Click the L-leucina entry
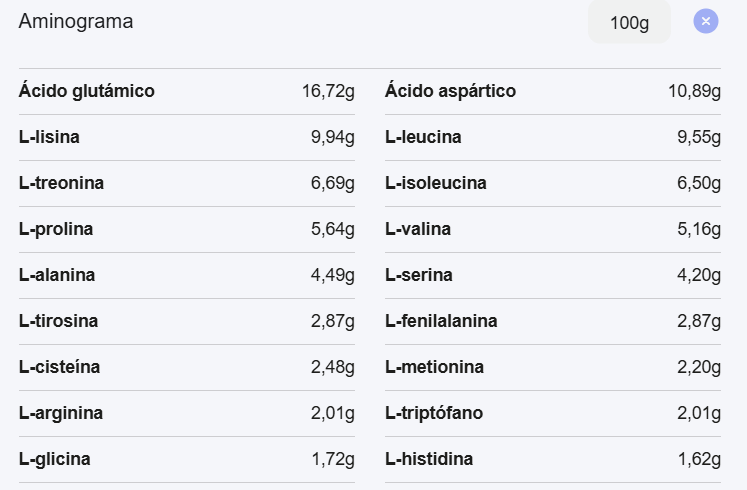This screenshot has width=747, height=490. coord(553,137)
